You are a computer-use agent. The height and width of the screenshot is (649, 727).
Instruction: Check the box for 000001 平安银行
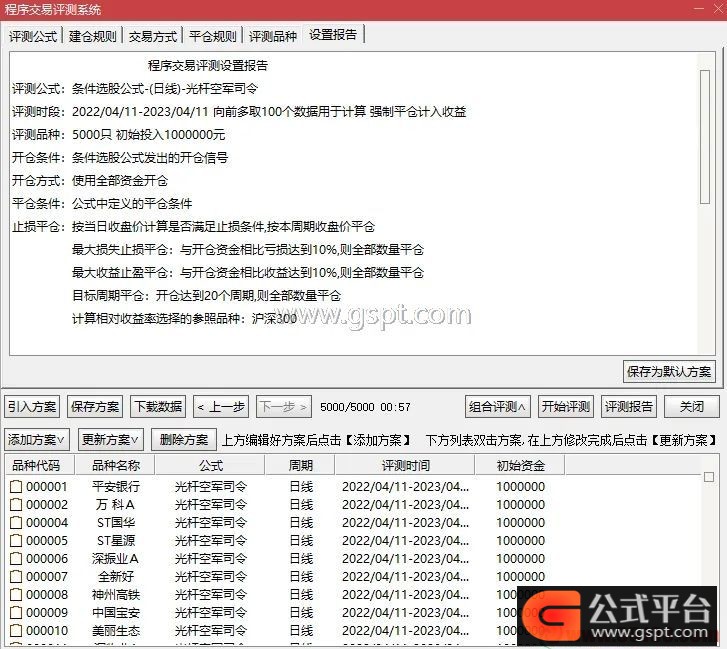click(16, 486)
